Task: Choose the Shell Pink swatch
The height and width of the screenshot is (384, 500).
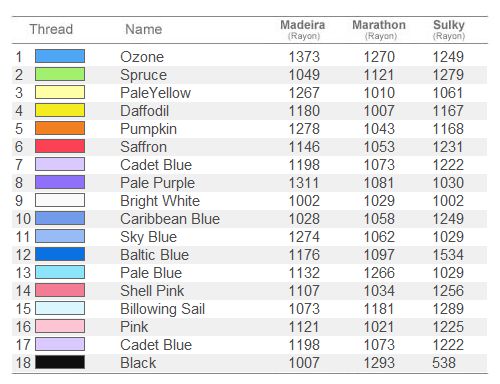Action: pyautogui.click(x=60, y=290)
